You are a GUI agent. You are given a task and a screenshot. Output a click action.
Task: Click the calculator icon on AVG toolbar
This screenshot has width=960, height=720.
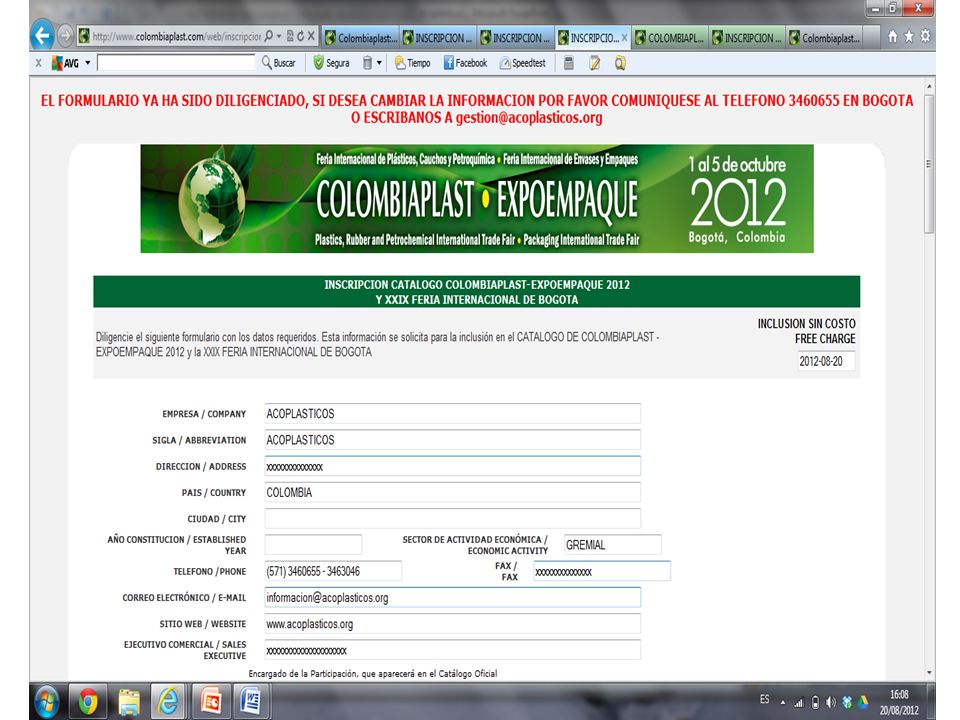pyautogui.click(x=569, y=62)
